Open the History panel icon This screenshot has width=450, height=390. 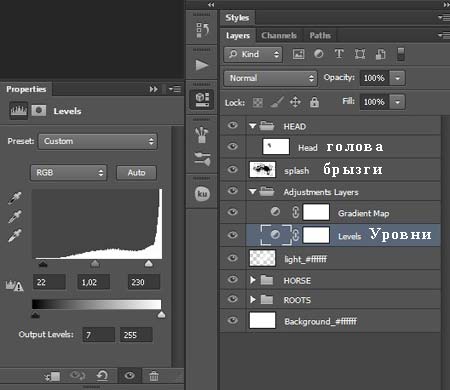coord(202,30)
